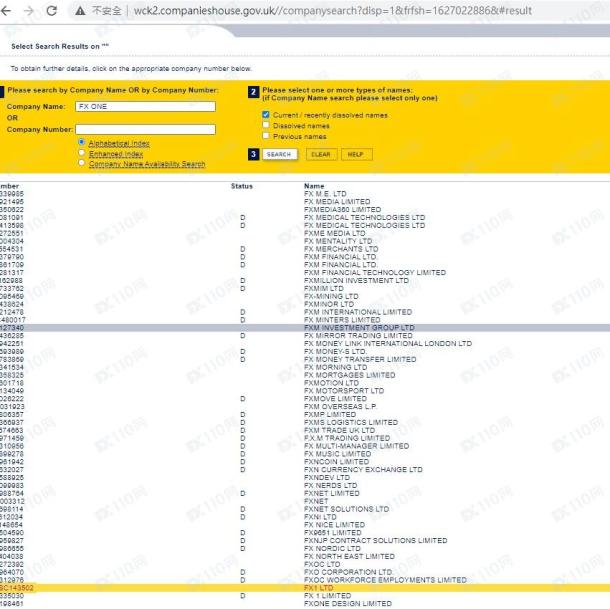
Task: Select Company Name Availability Search radio
Action: point(82,163)
